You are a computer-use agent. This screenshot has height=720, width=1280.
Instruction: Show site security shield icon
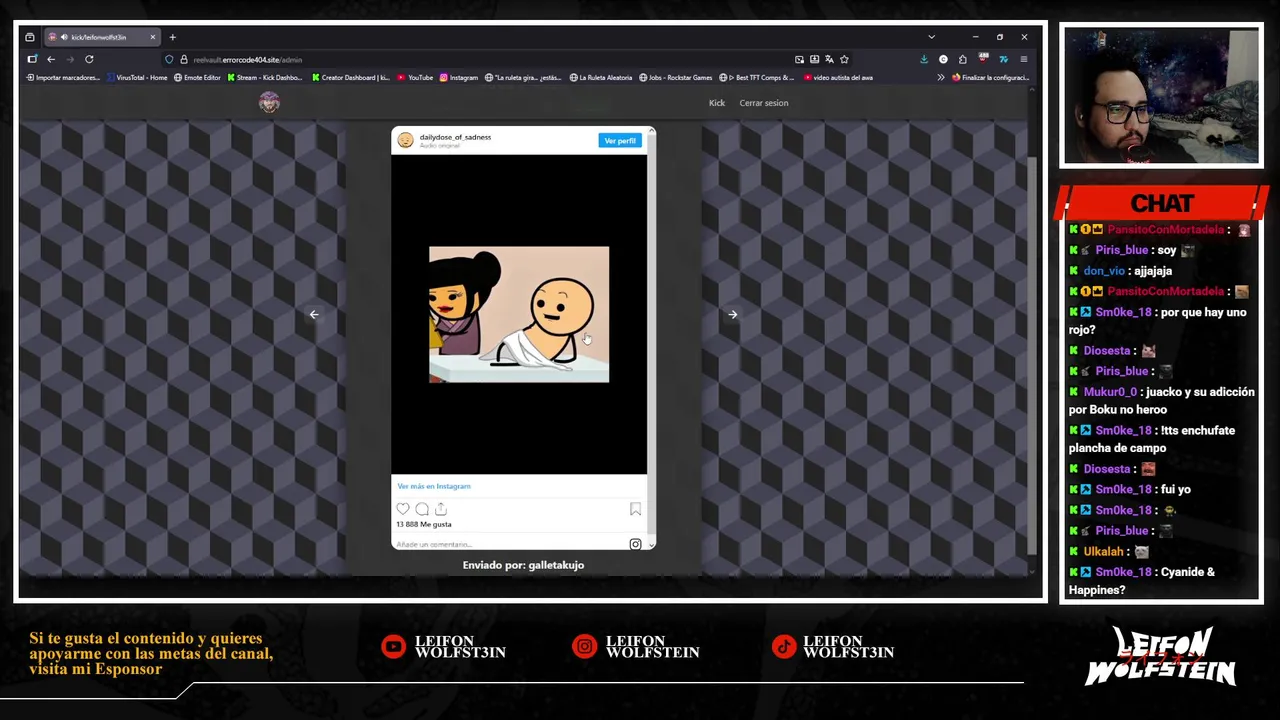point(169,59)
